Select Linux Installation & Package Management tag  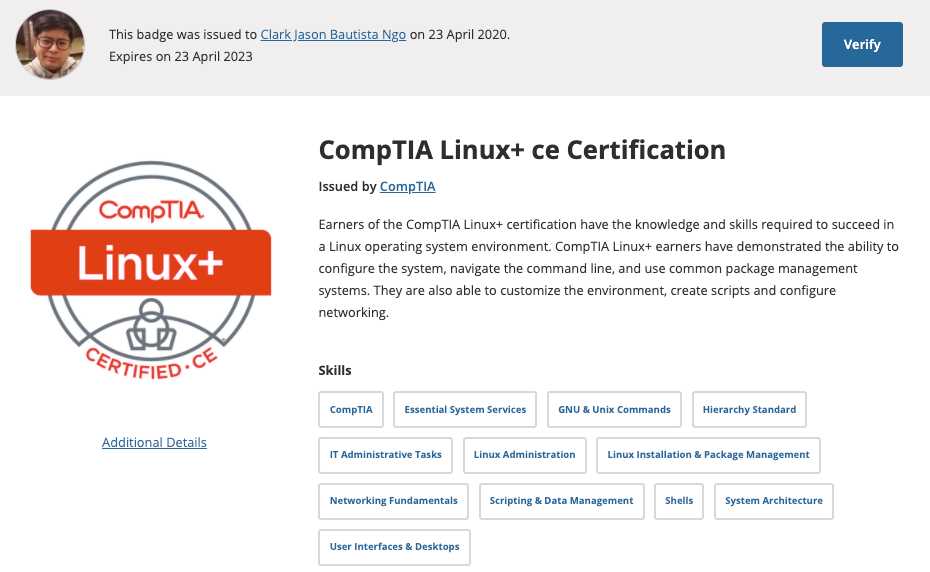pos(708,455)
